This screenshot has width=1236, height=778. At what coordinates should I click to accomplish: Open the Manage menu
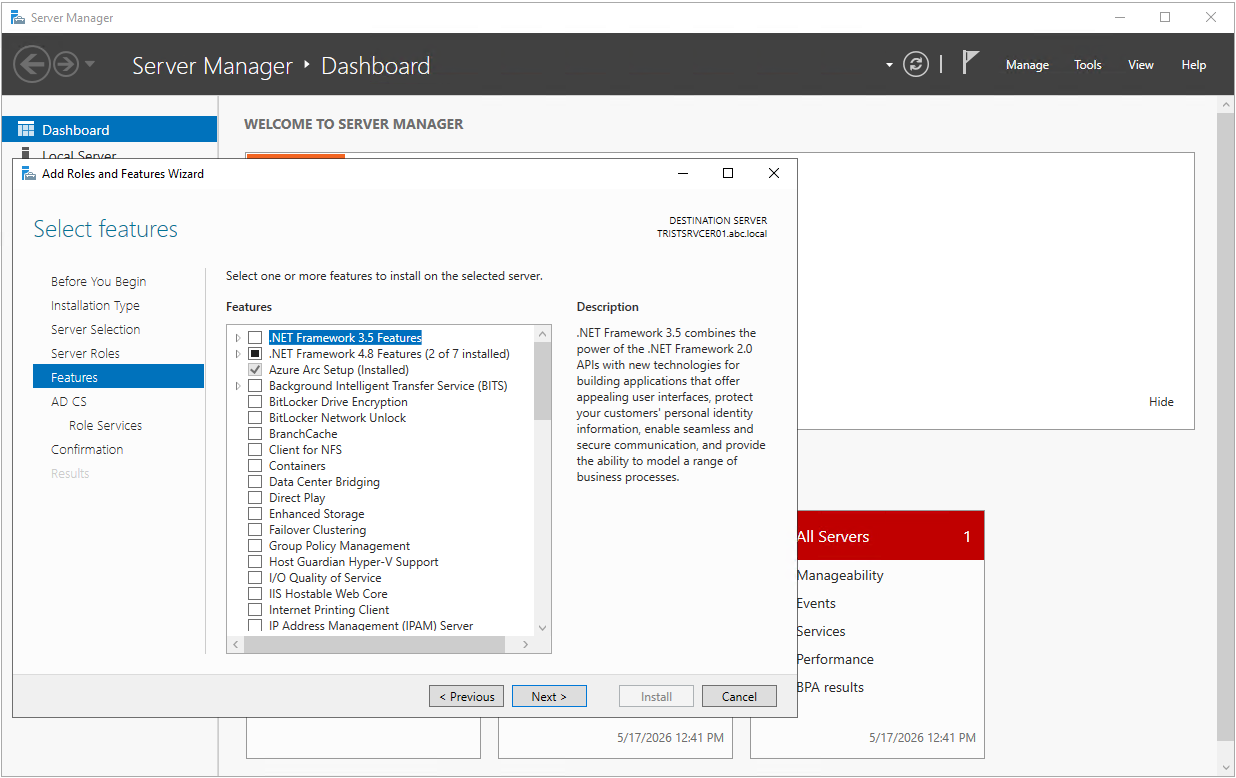click(1027, 65)
